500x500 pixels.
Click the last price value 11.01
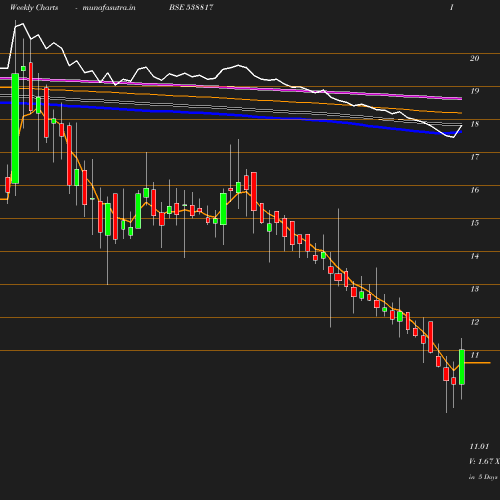pos(479,446)
